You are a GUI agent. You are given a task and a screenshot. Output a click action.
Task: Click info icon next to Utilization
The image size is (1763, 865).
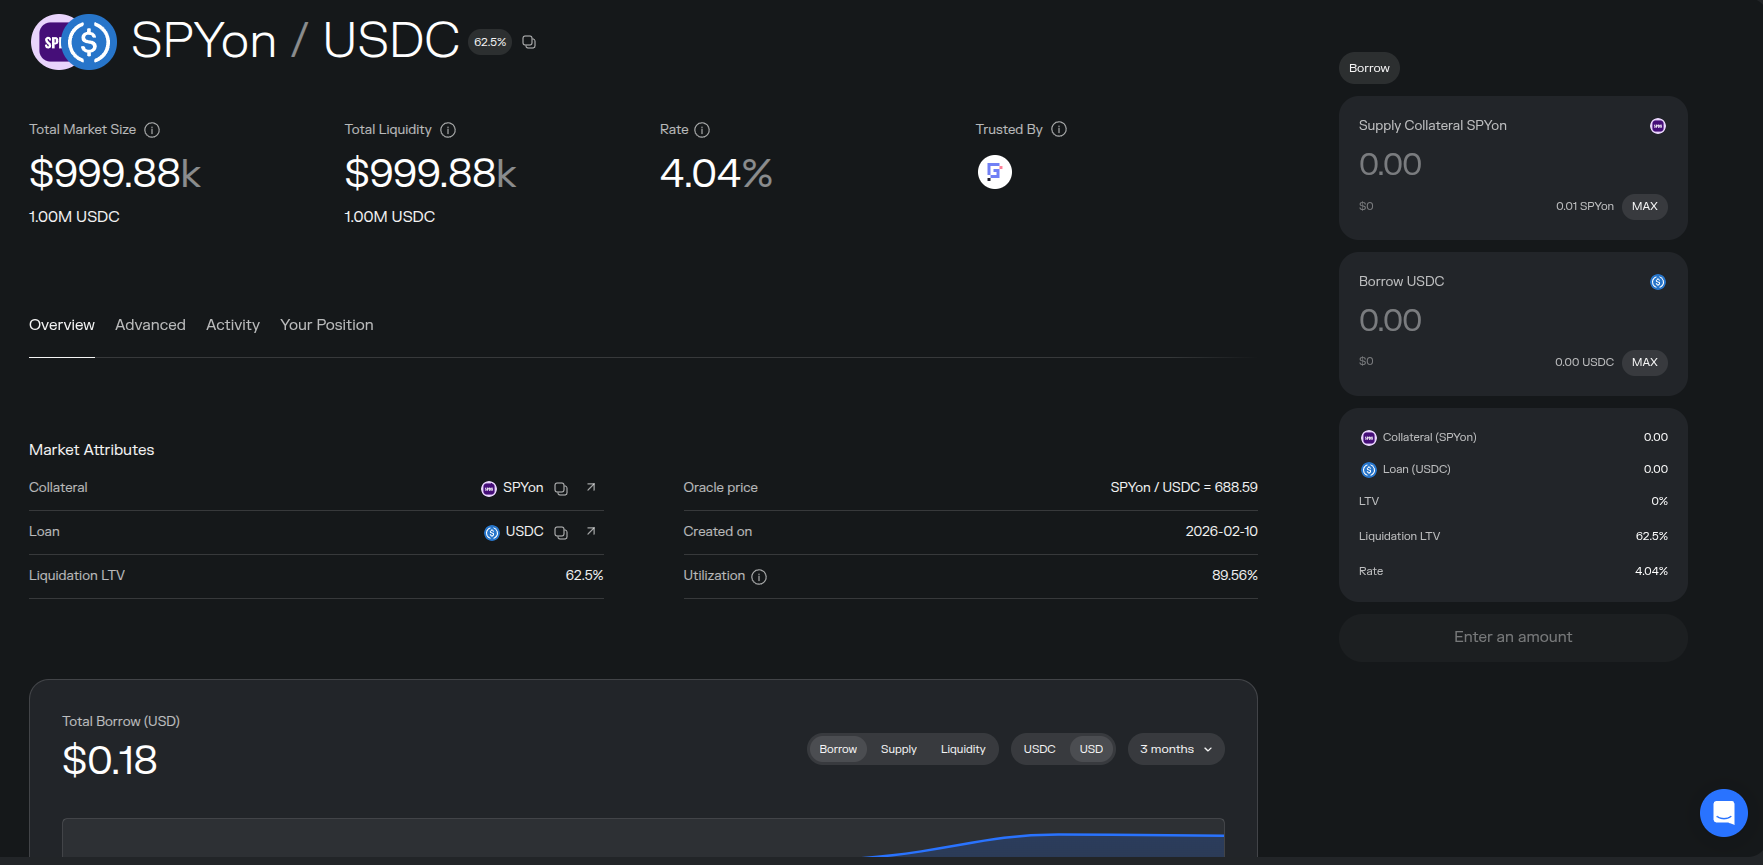point(759,577)
